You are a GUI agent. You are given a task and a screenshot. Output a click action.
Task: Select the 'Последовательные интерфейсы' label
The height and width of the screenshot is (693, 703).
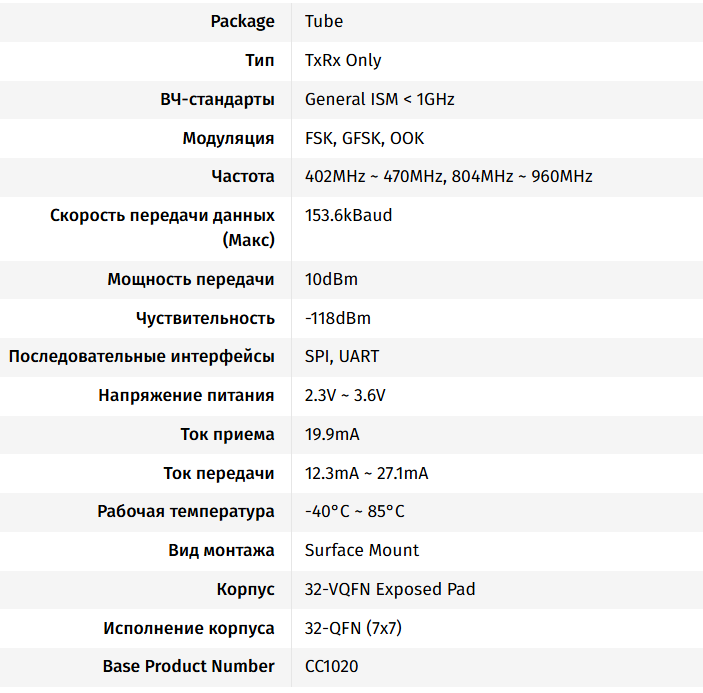pyautogui.click(x=141, y=356)
